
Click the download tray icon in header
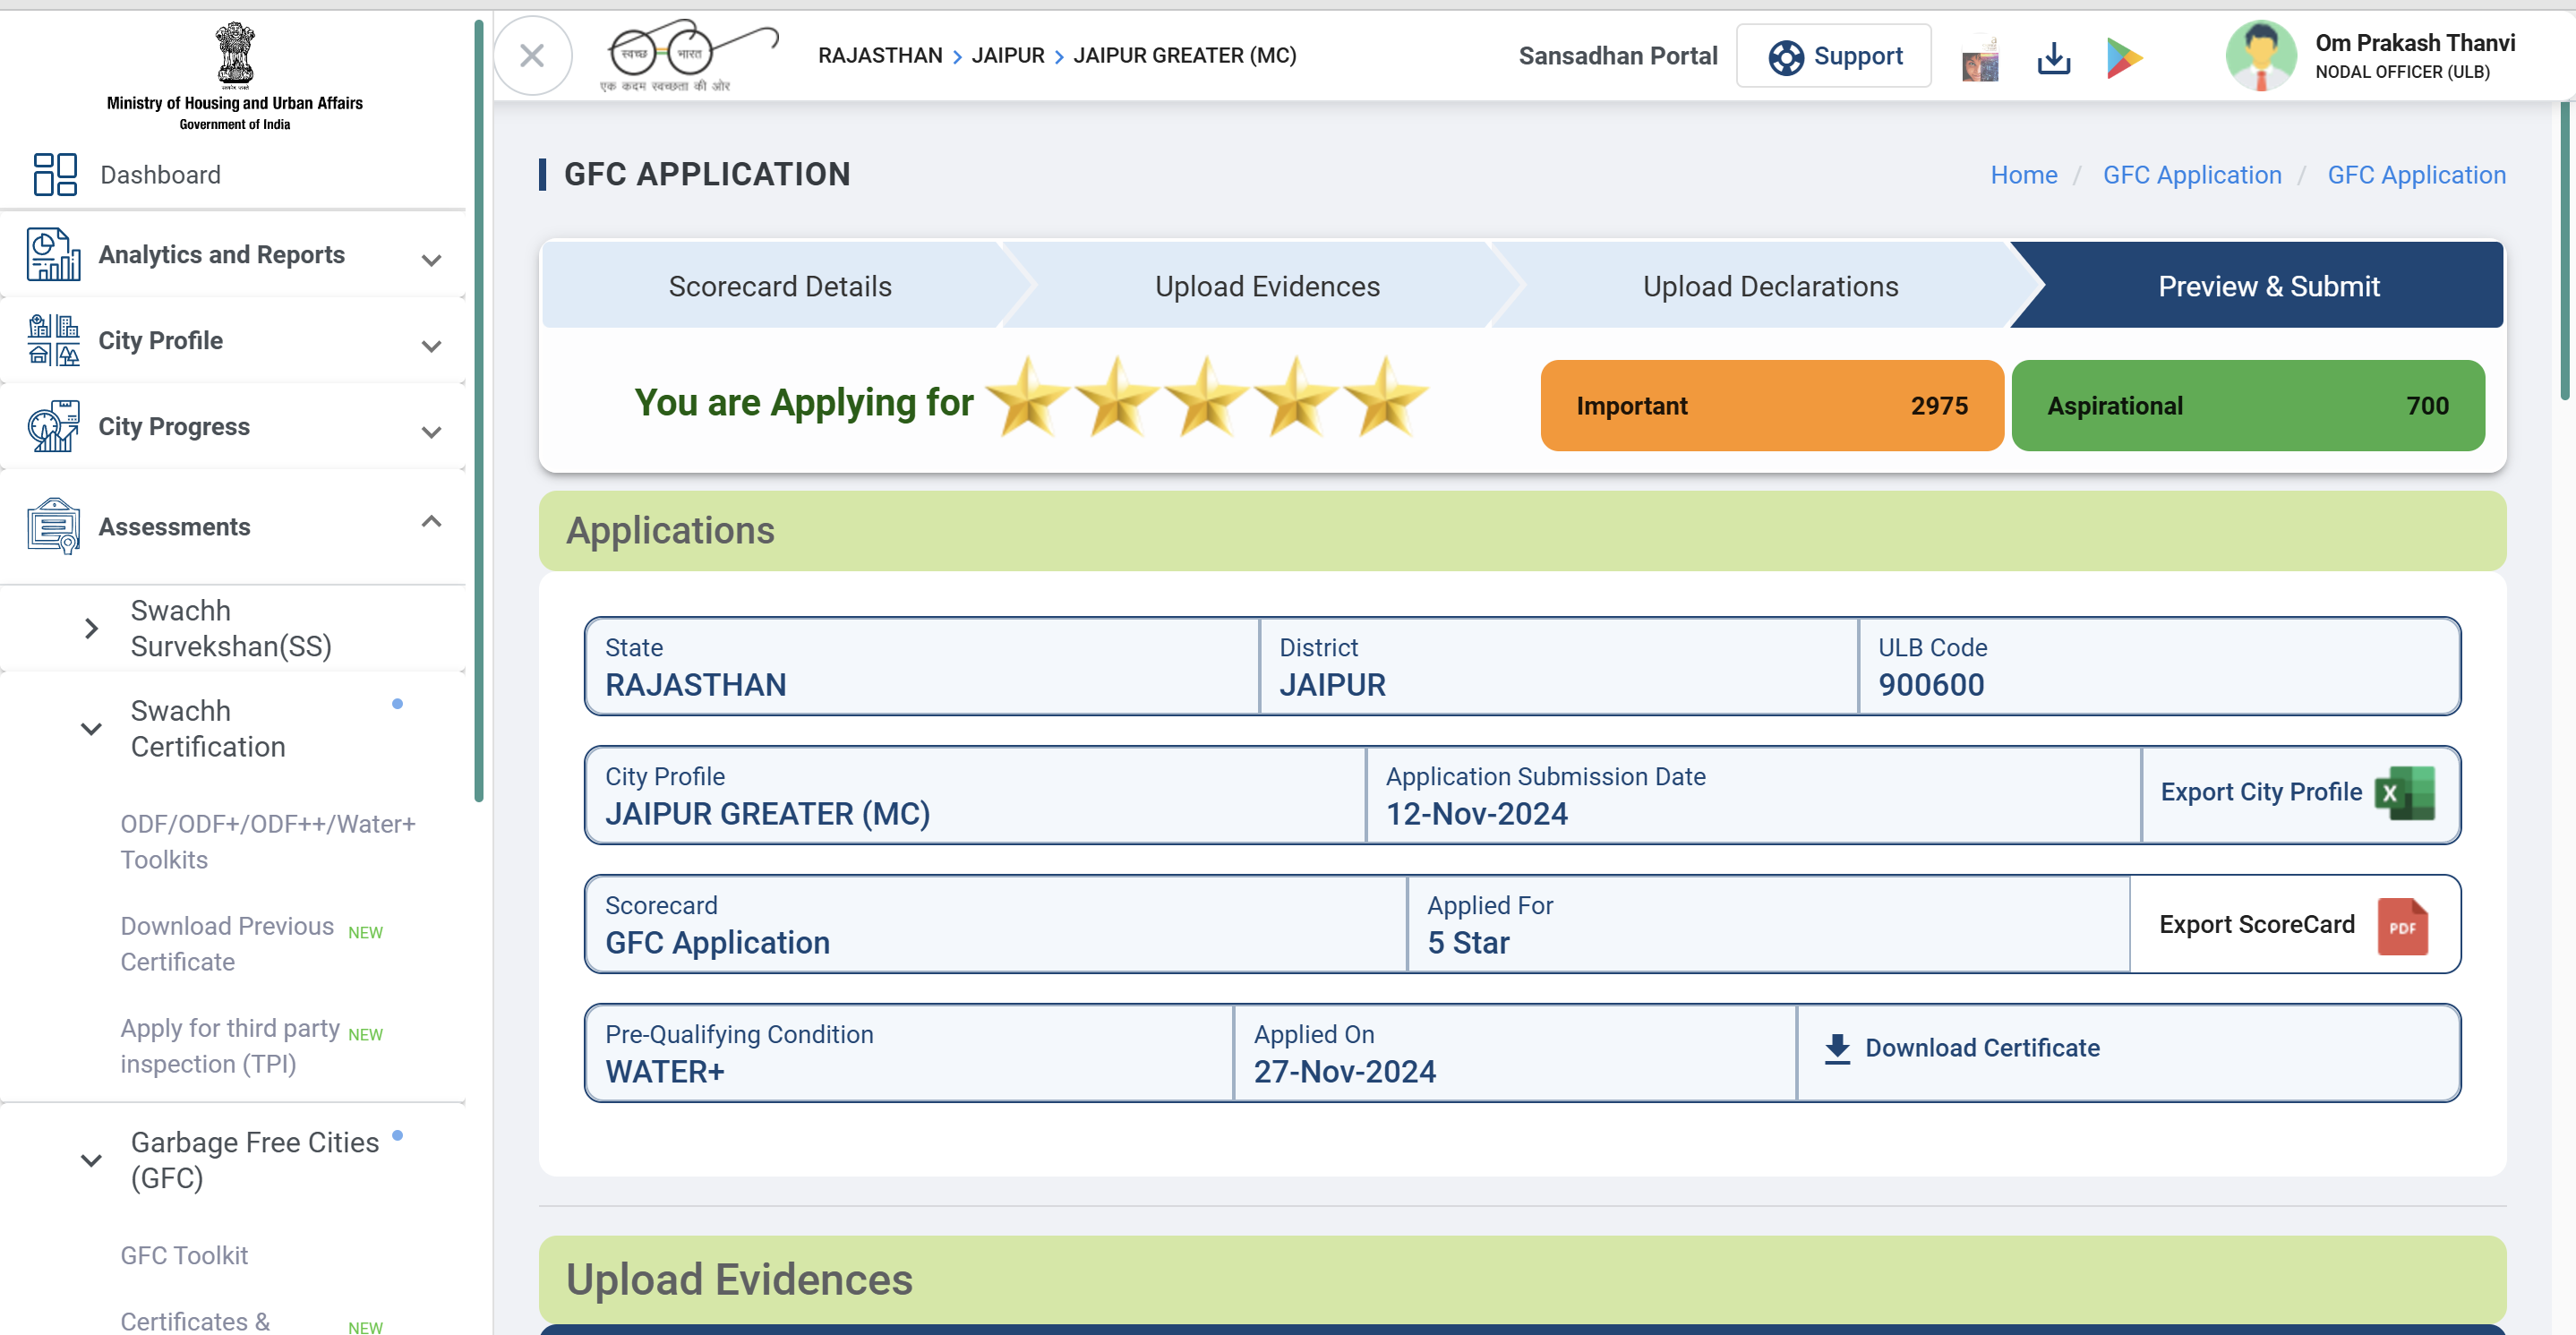click(x=2053, y=58)
